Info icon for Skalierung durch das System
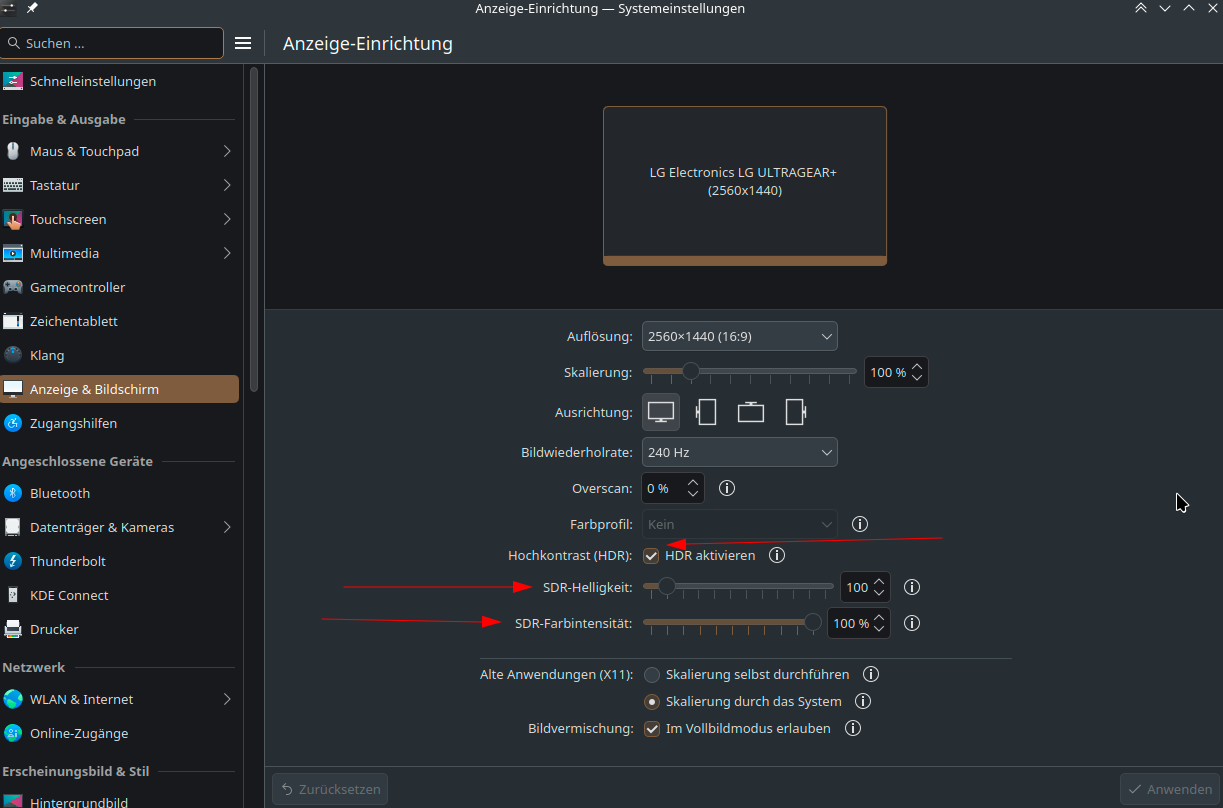The width and height of the screenshot is (1223, 808). tap(863, 701)
